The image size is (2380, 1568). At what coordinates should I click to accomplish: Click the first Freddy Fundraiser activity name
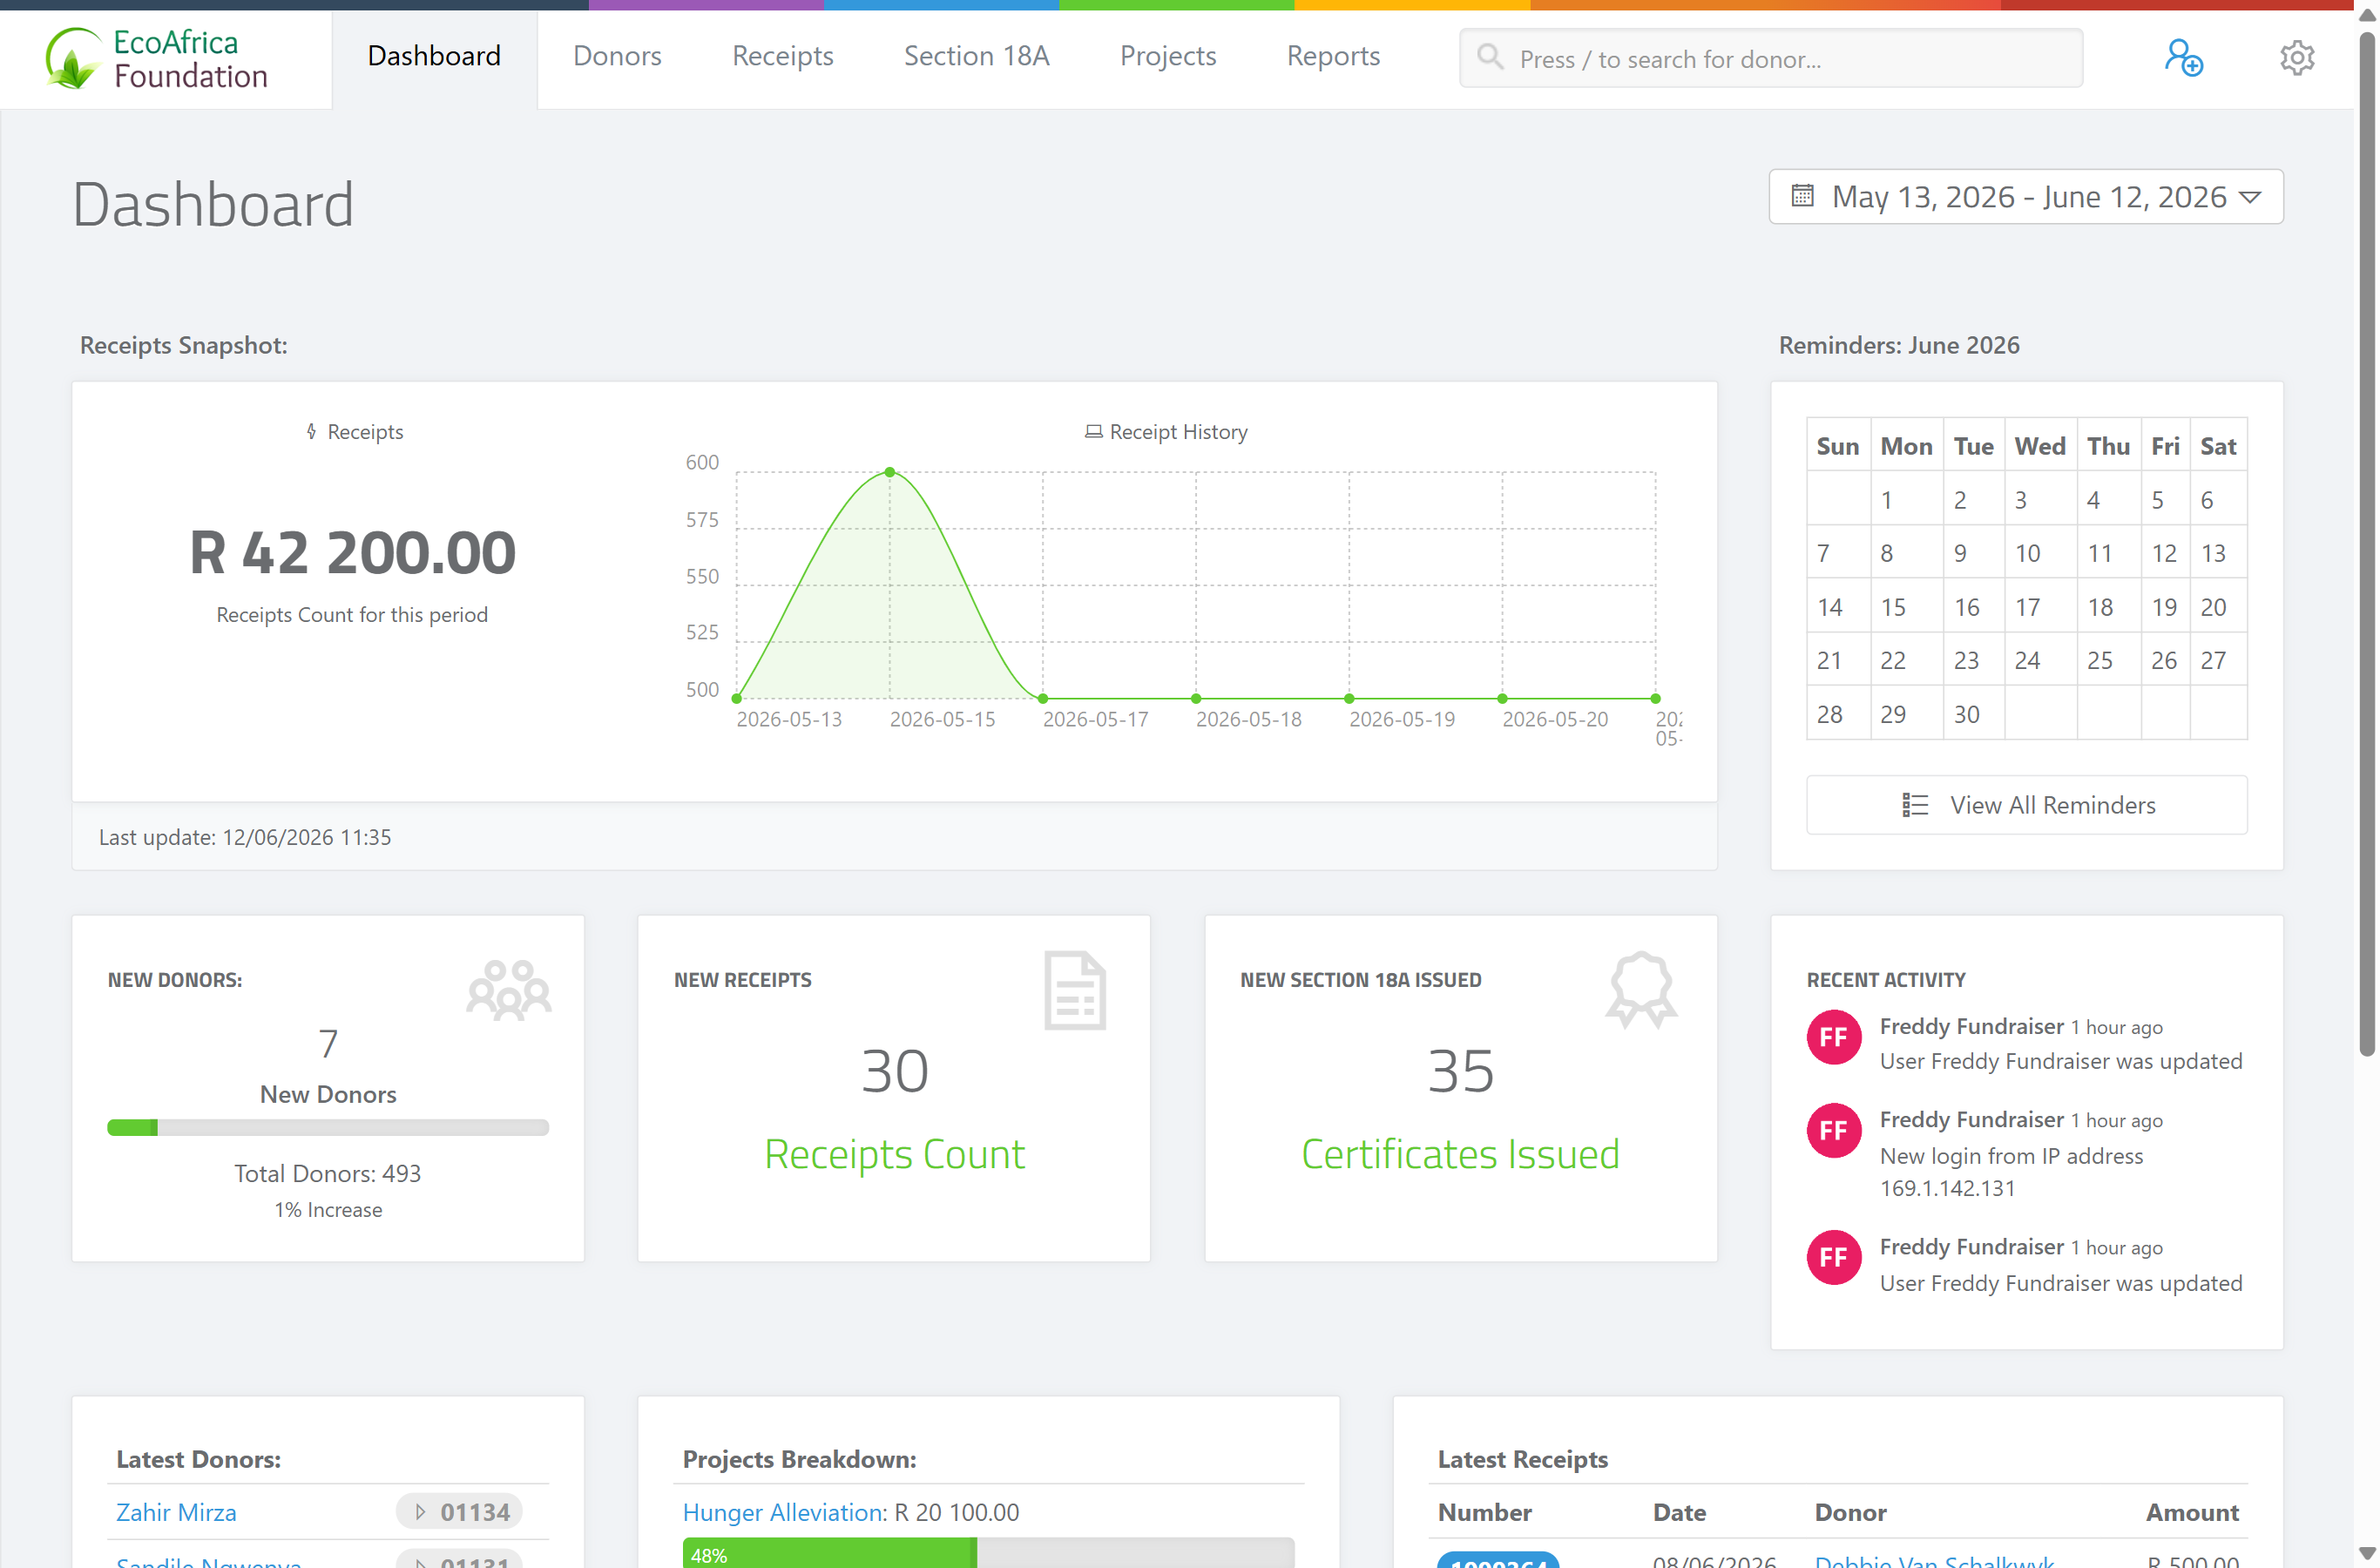pos(1971,1026)
